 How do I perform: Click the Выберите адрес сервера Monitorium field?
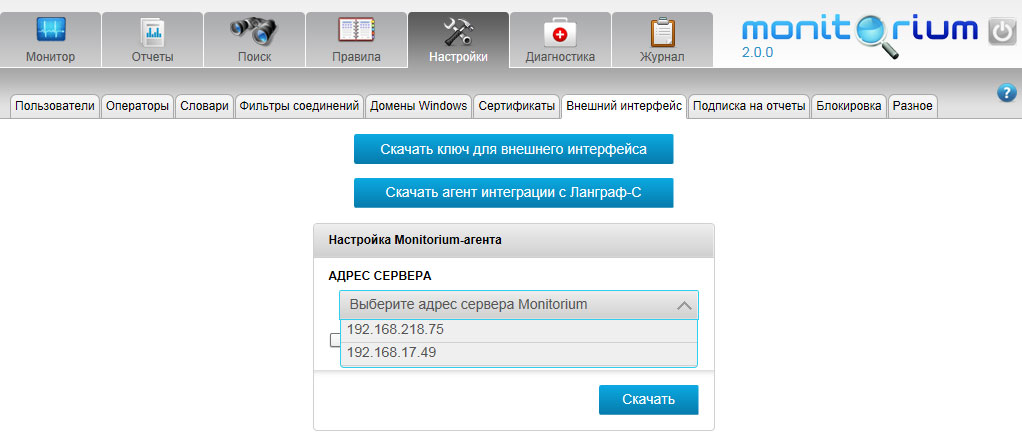point(519,305)
